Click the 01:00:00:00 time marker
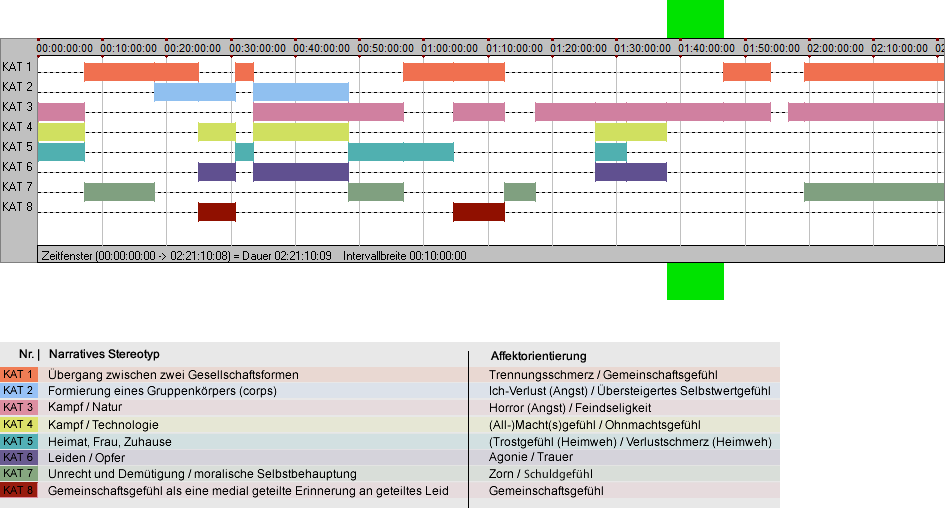This screenshot has height=530, width=945. click(x=450, y=48)
